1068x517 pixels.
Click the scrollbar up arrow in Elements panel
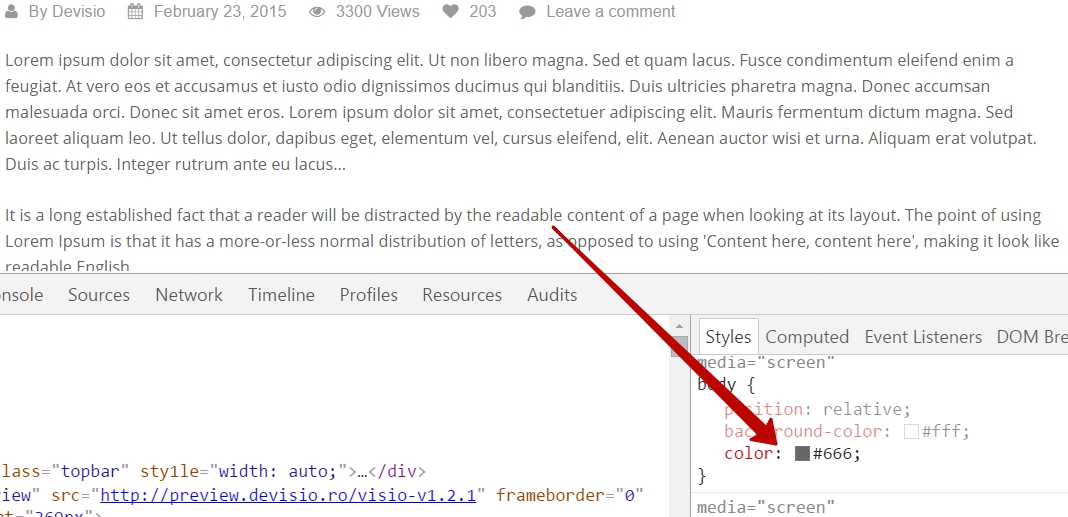679,327
